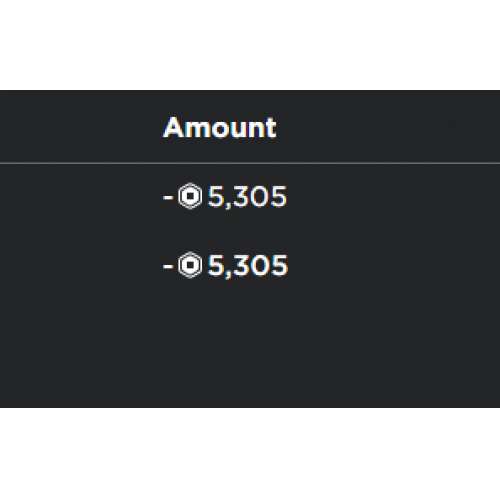This screenshot has width=500, height=500.
Task: Click the leading 5 in first row amount
Action: 215,196
